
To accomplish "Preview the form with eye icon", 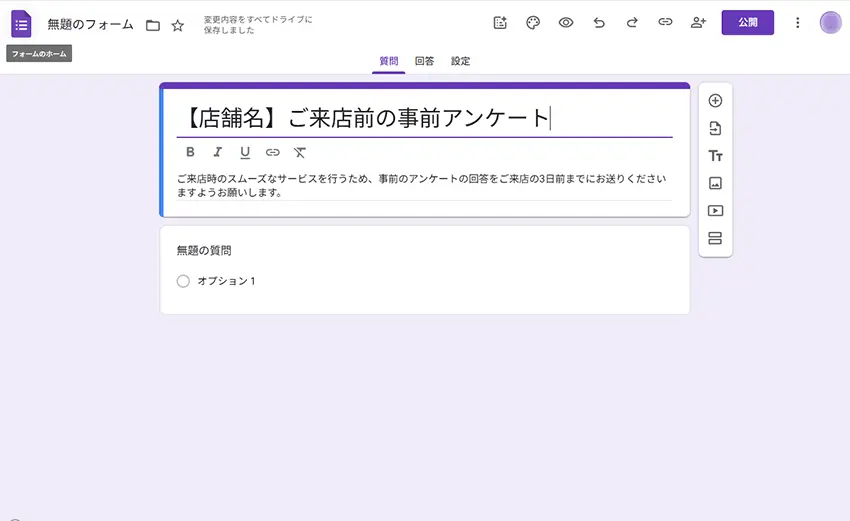I will coord(566,23).
